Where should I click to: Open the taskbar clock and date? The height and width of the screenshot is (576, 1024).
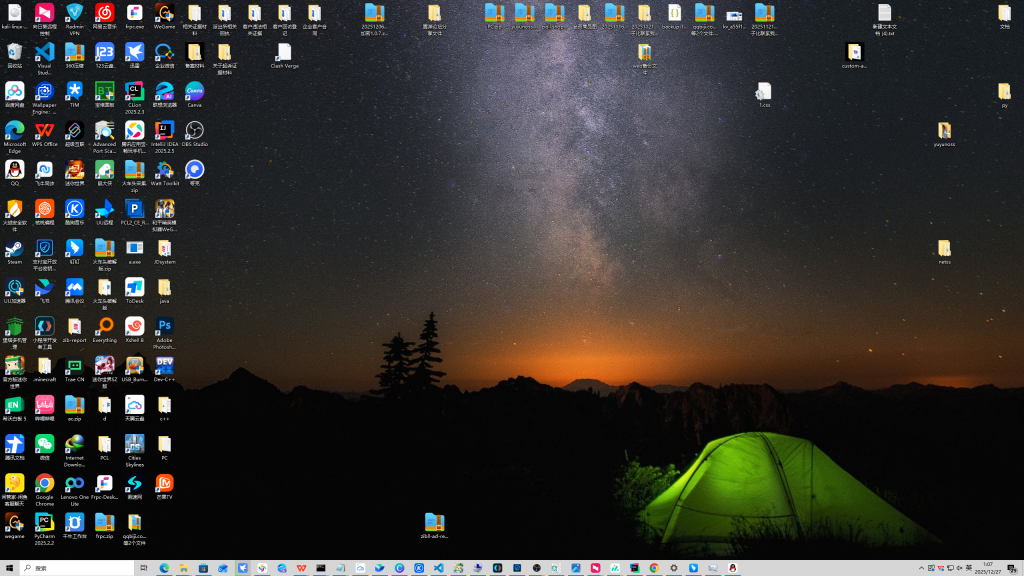(x=988, y=568)
